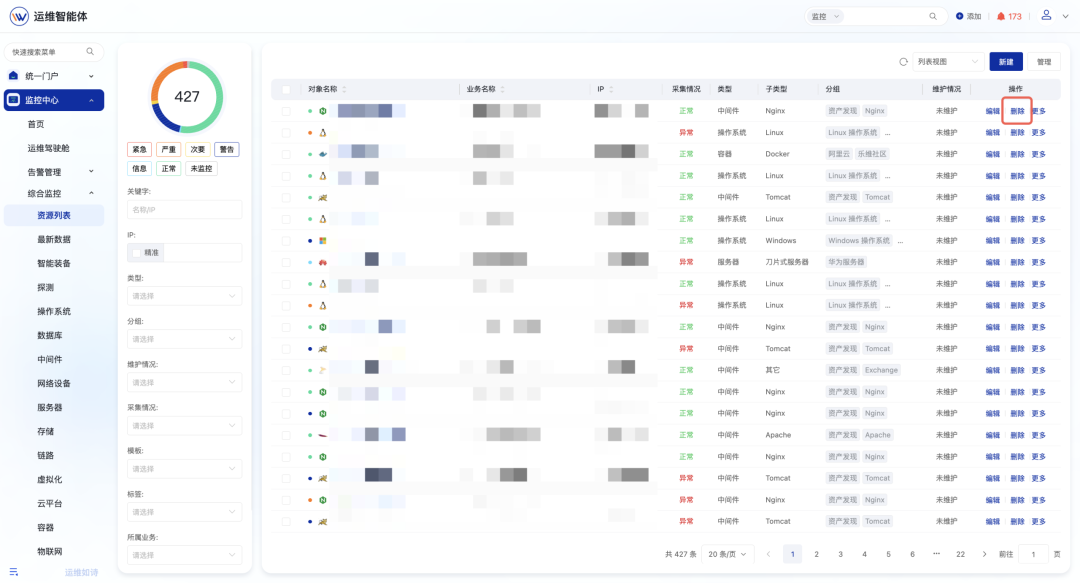Sort by 对象名称 using its sort arrows
The image size is (1080, 583).
[x=344, y=89]
